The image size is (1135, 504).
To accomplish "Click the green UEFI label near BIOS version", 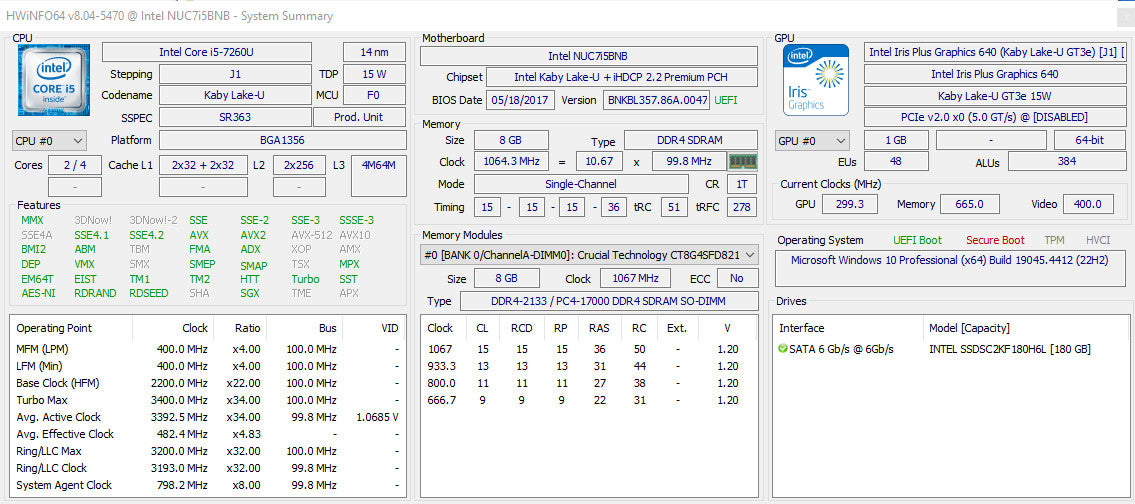I will [726, 100].
